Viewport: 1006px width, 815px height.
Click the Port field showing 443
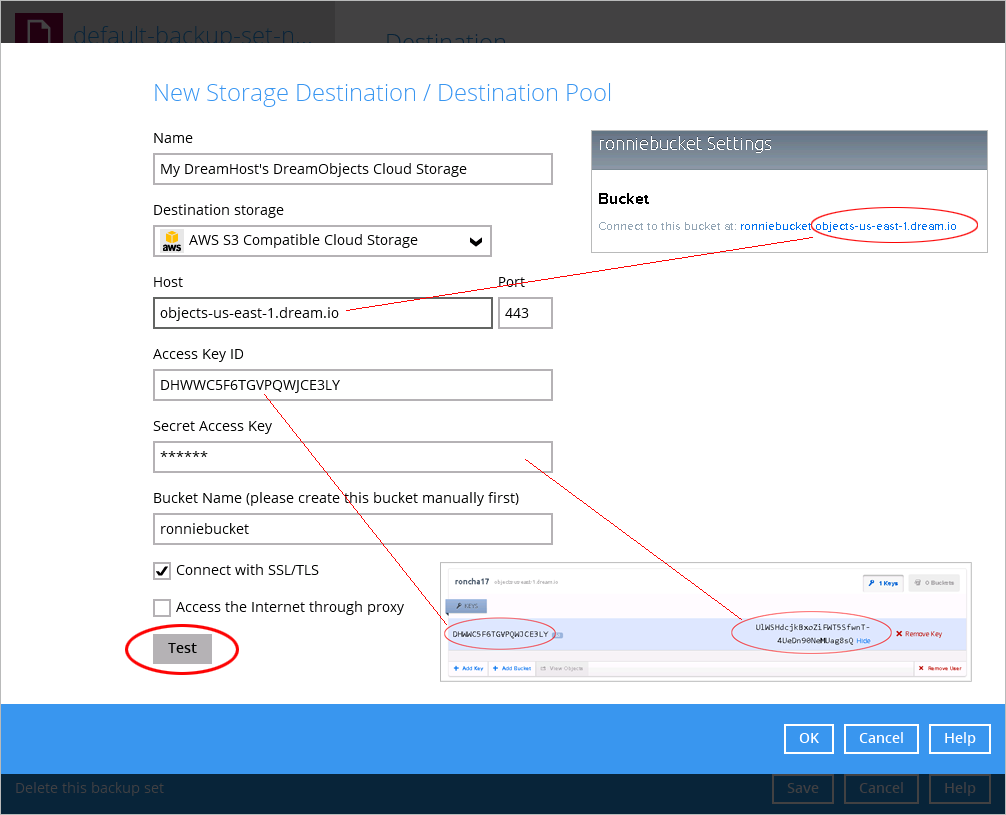[x=525, y=313]
